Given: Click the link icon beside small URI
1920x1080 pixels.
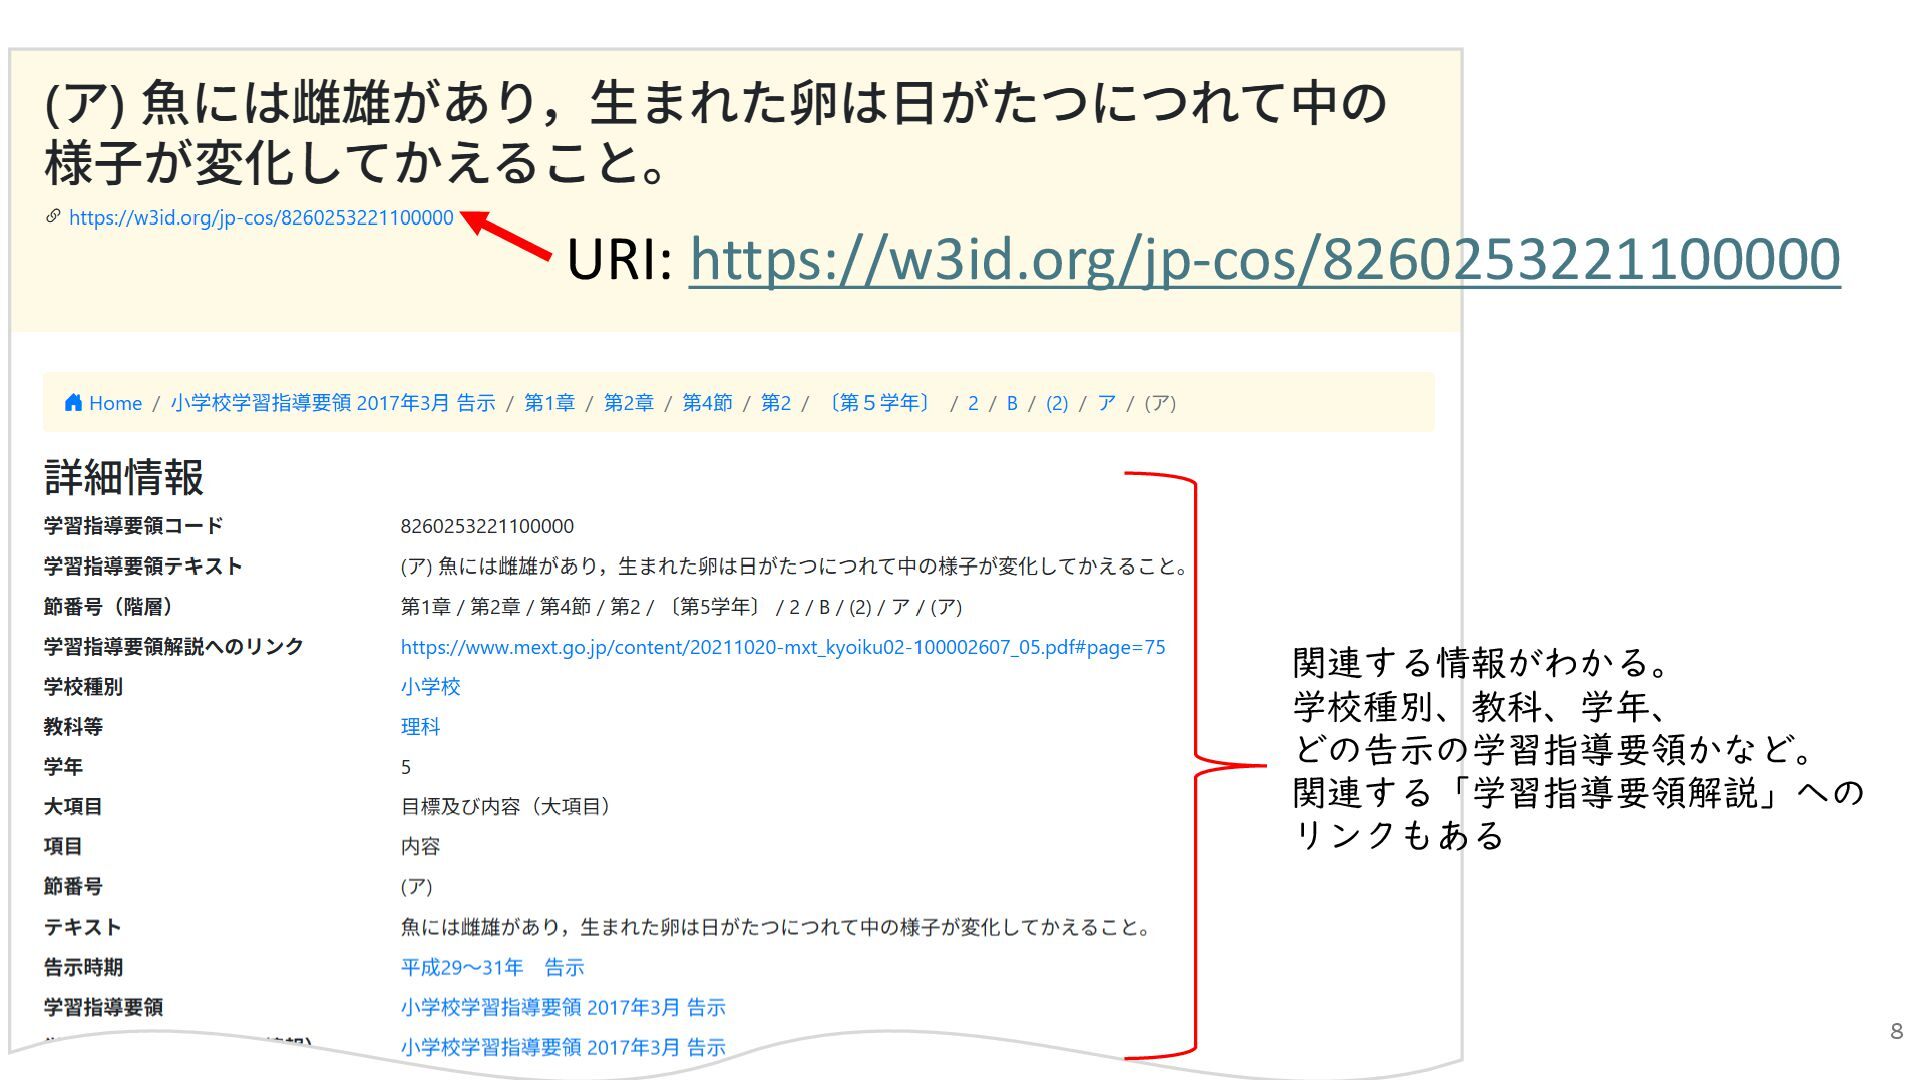Looking at the screenshot, I should coord(53,216).
